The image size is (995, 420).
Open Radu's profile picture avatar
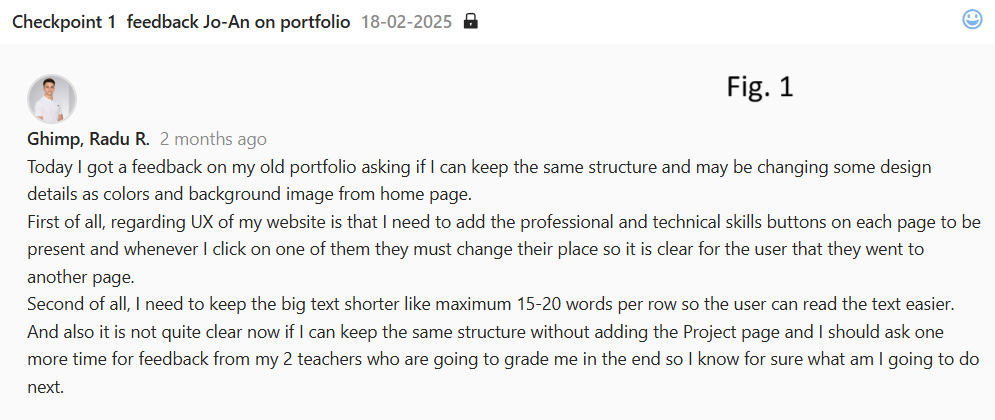[52, 100]
